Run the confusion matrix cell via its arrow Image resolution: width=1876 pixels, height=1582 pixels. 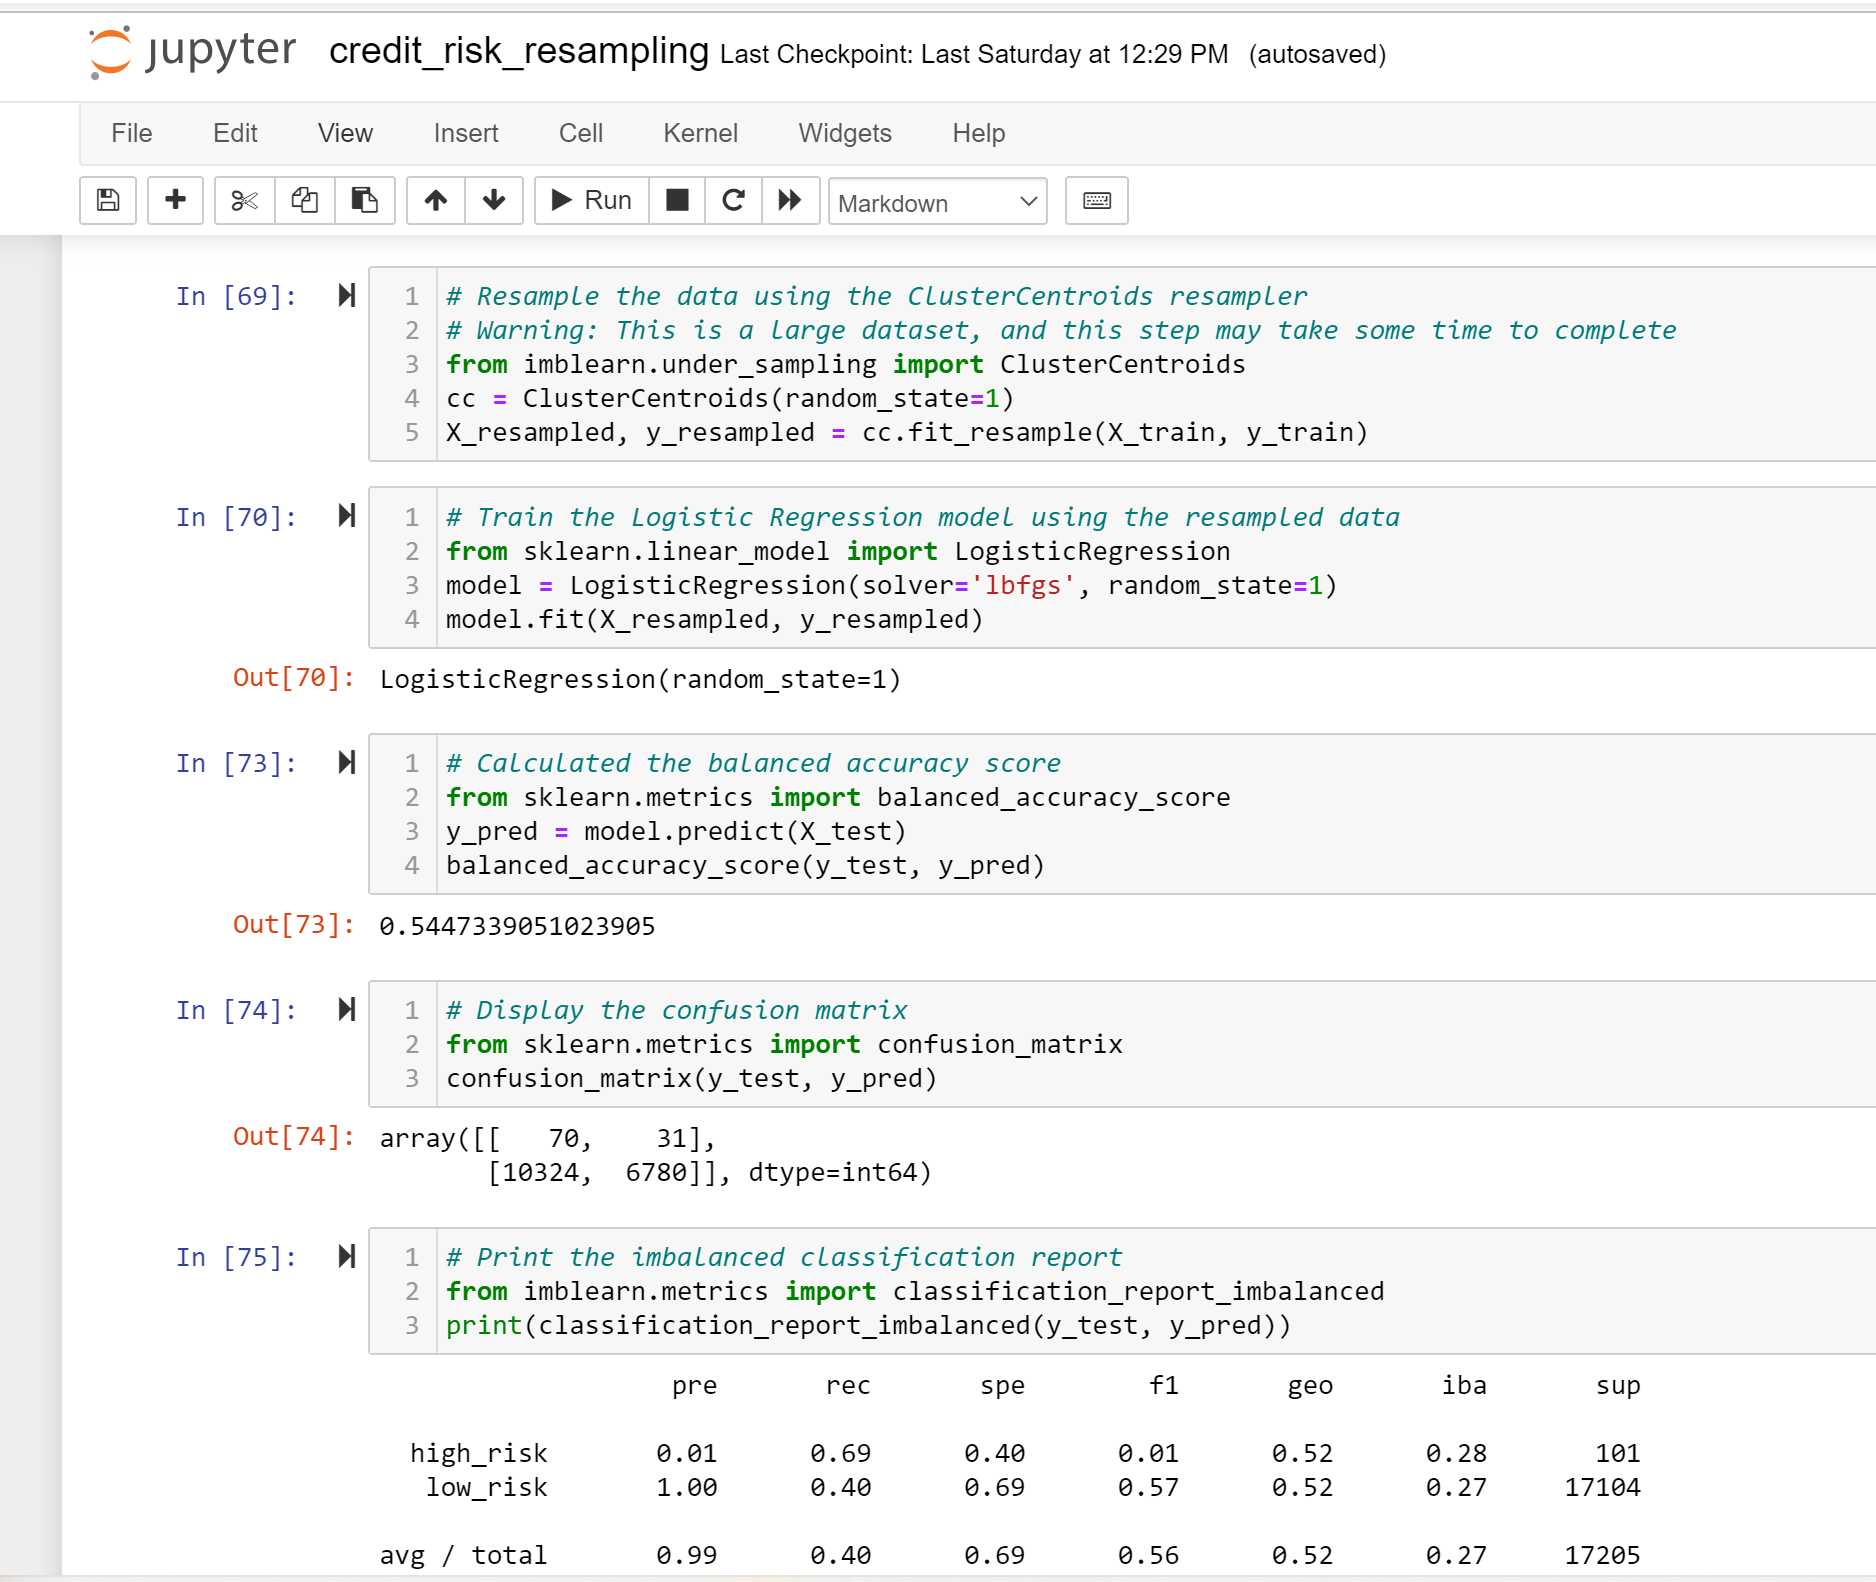coord(347,1010)
